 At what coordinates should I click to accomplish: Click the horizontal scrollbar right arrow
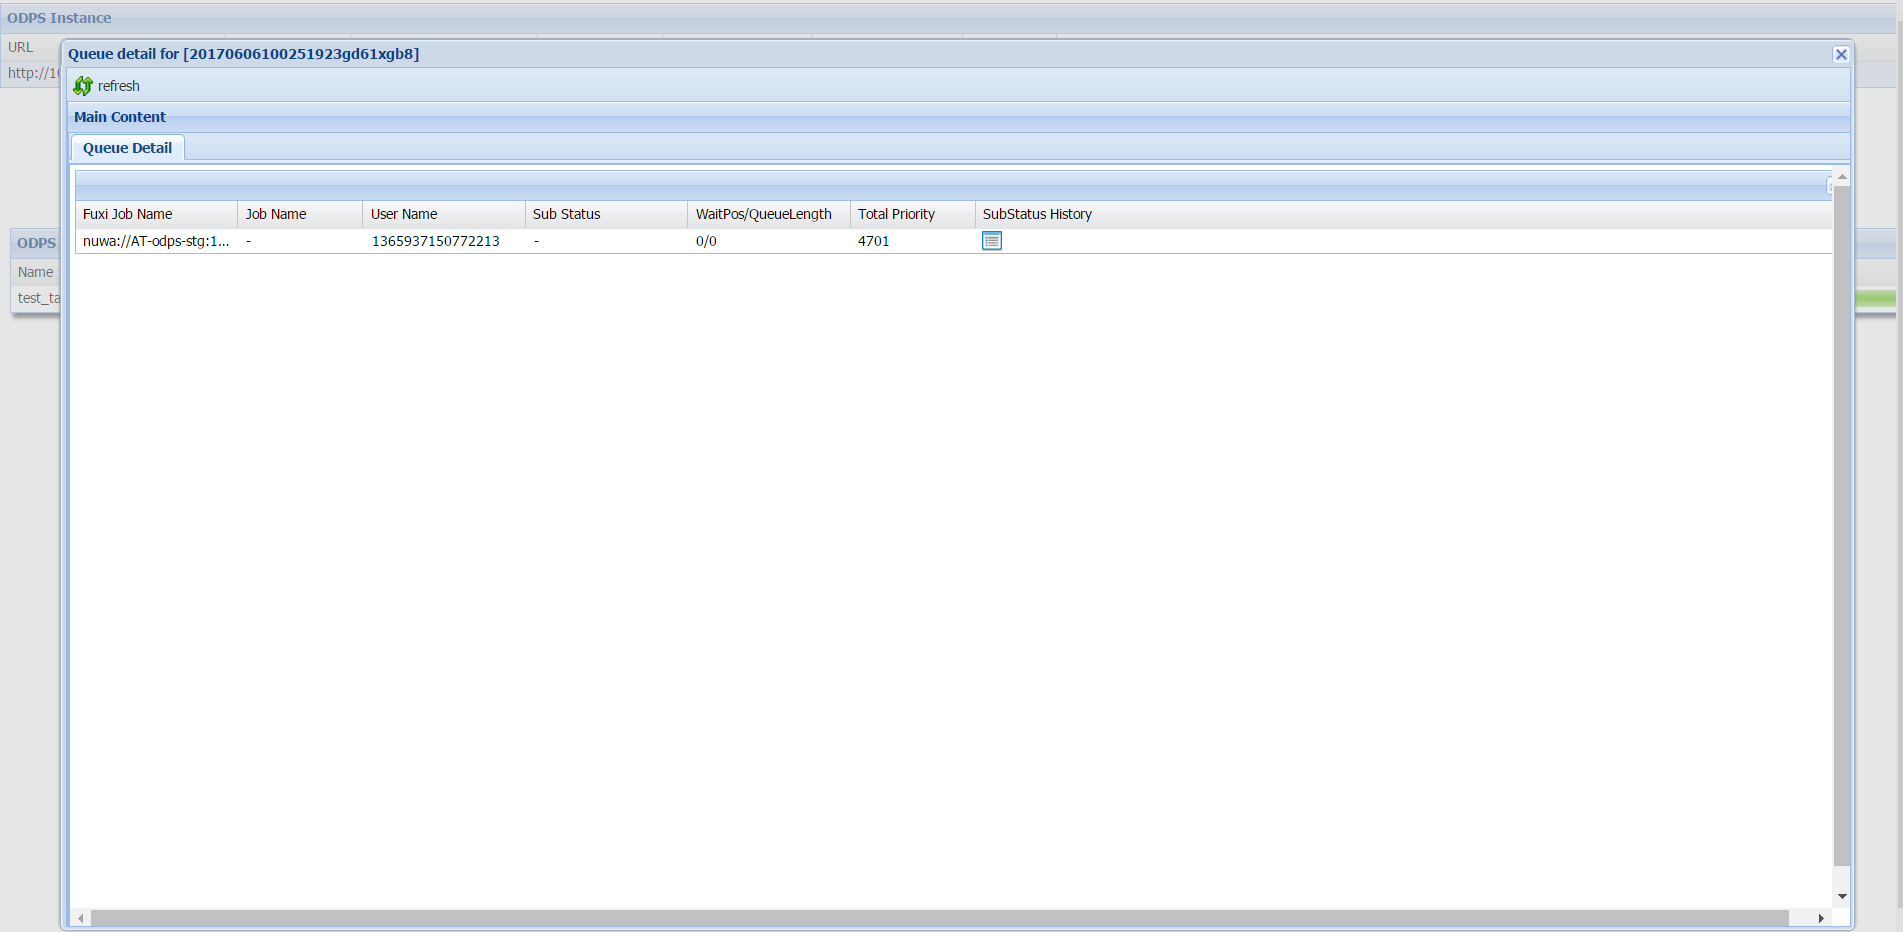(1821, 918)
